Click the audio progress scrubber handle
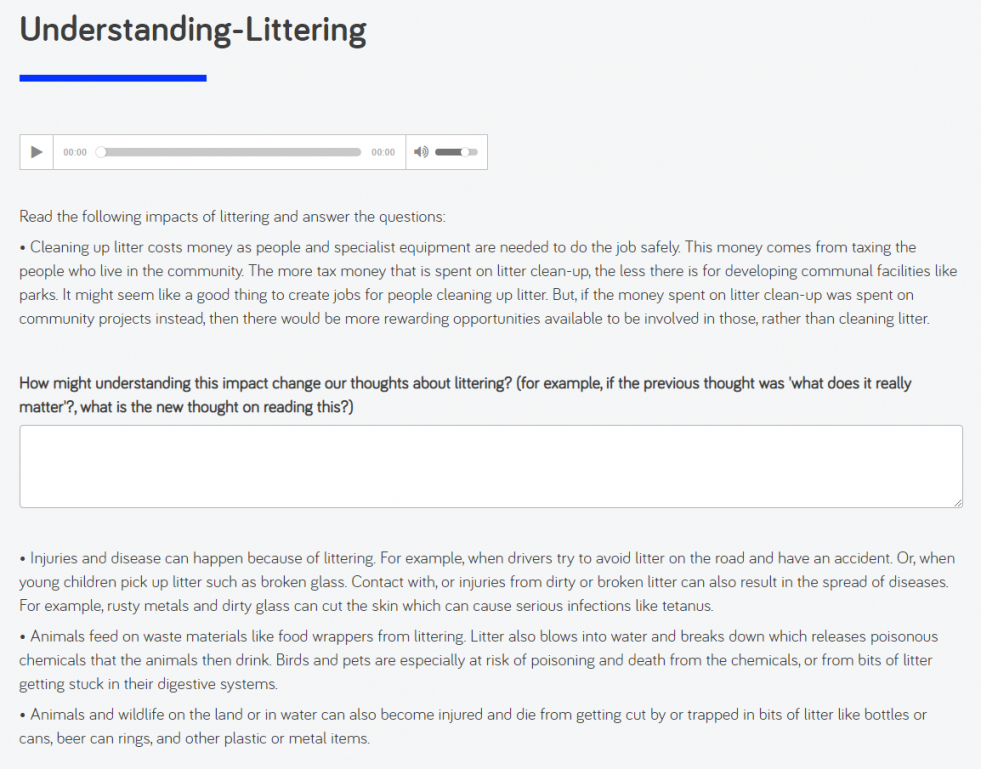Image resolution: width=981 pixels, height=769 pixels. [x=101, y=152]
